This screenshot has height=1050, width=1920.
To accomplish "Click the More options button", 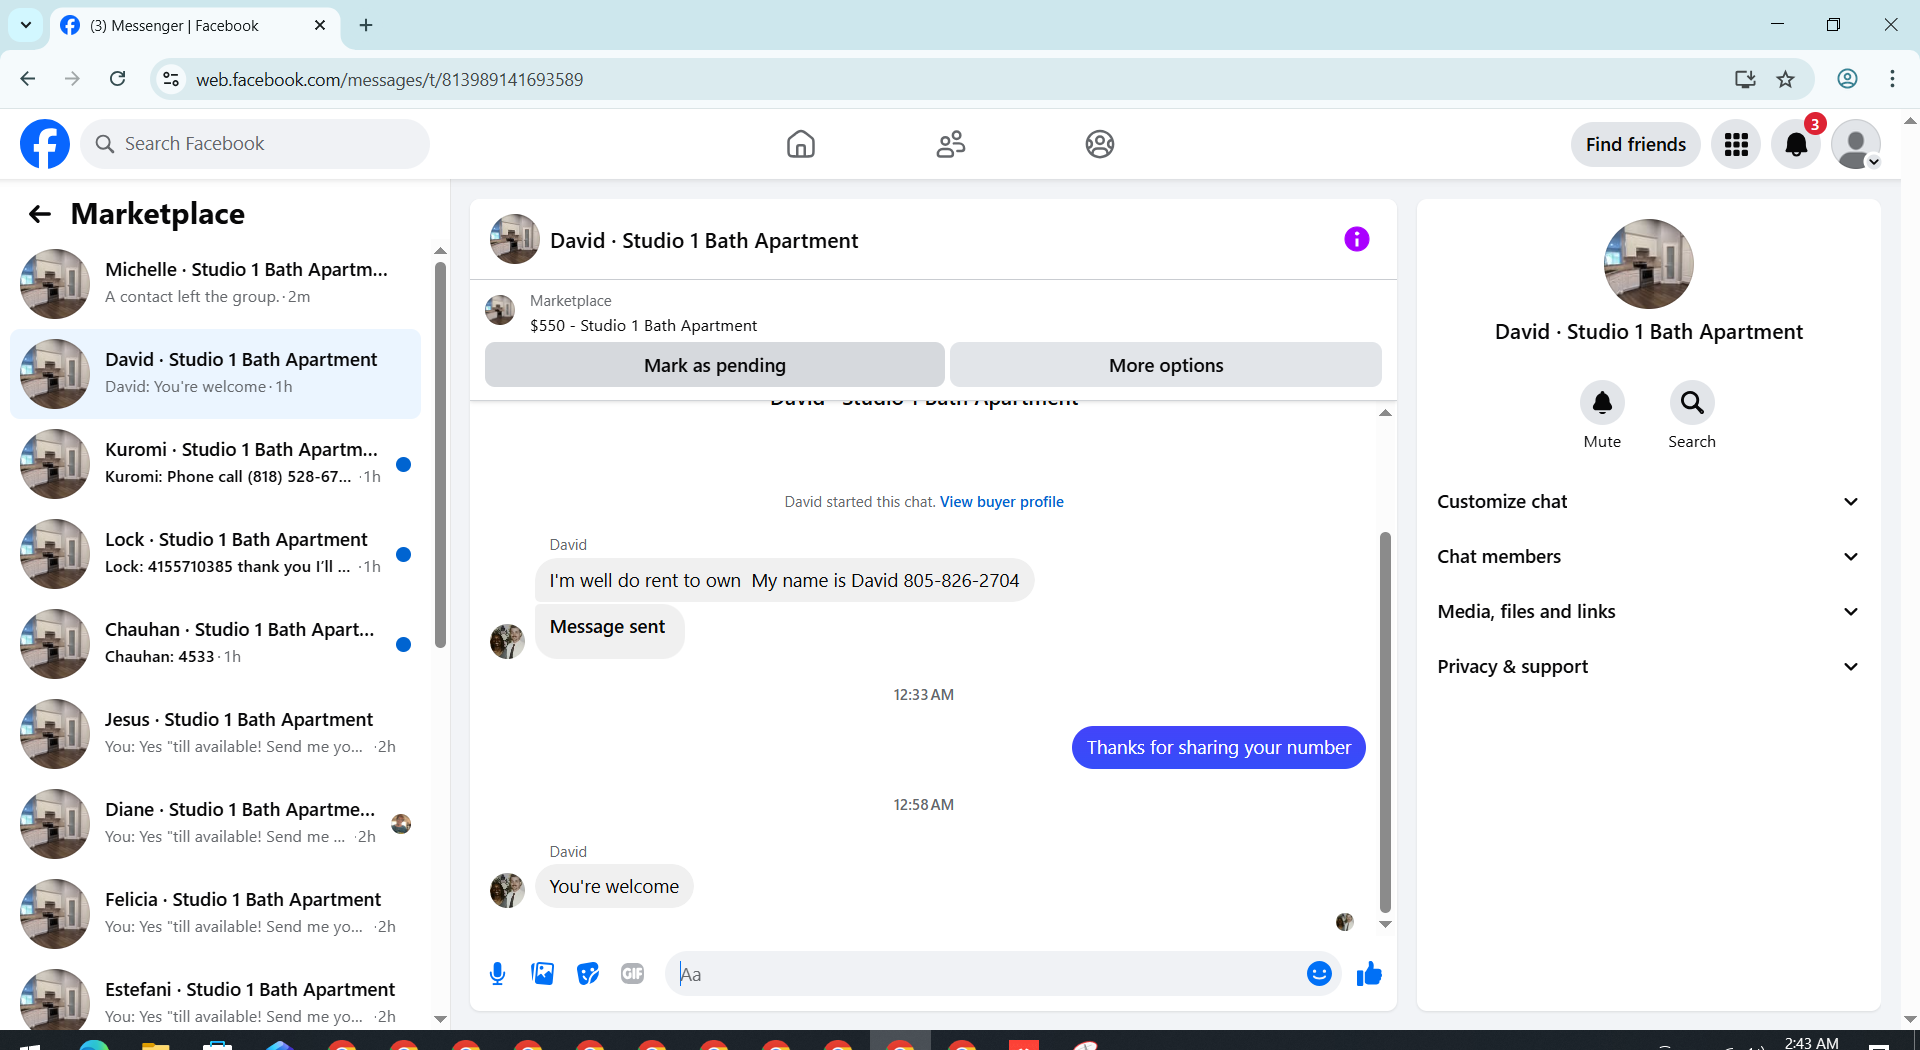I will tap(1166, 365).
